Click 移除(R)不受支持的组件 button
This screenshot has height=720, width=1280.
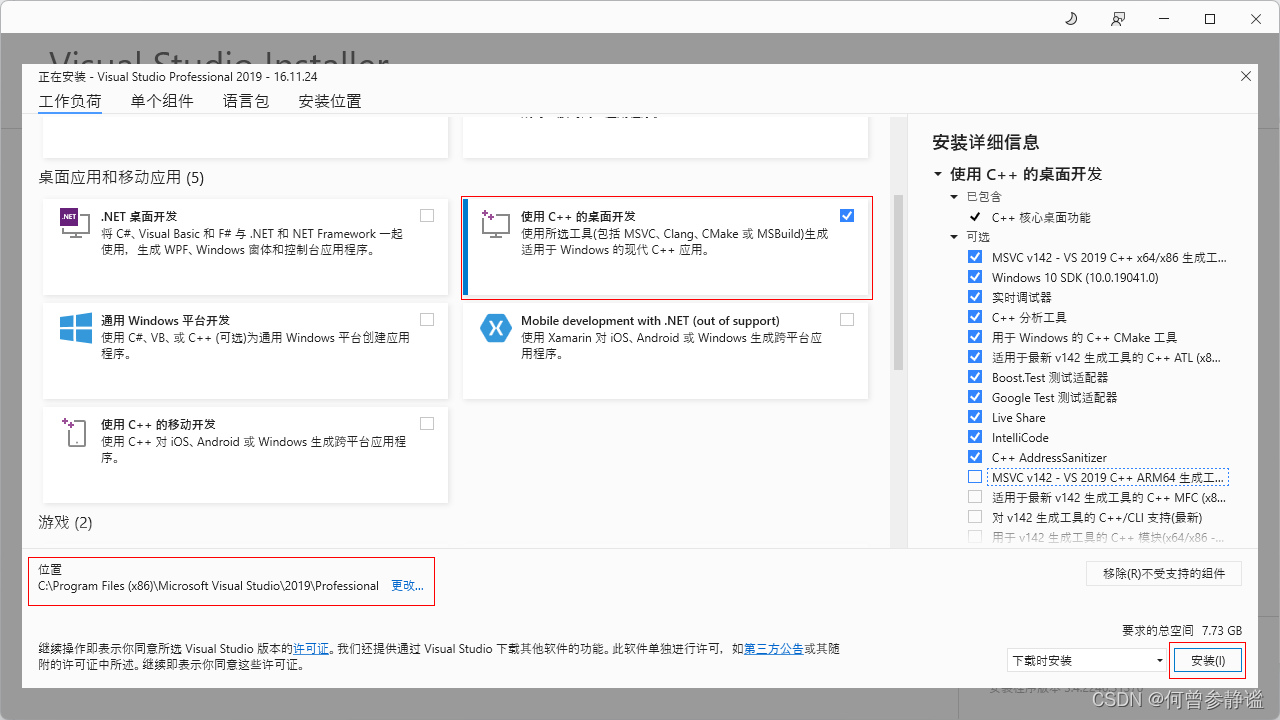tap(1164, 573)
